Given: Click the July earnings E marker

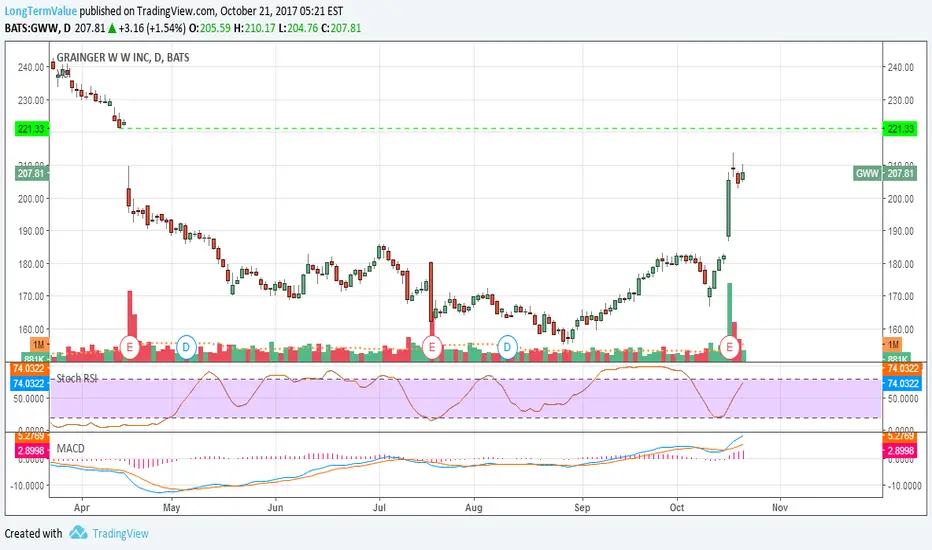Looking at the screenshot, I should [x=432, y=347].
